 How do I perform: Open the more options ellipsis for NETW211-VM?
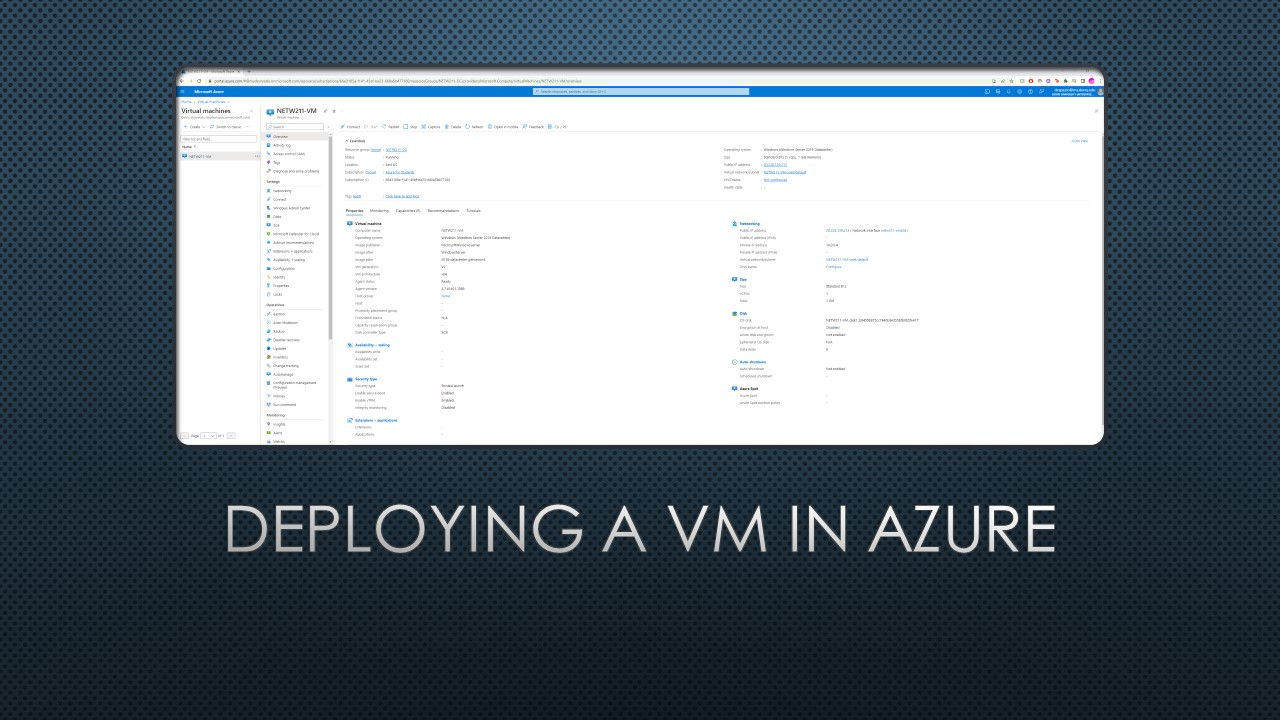point(257,156)
